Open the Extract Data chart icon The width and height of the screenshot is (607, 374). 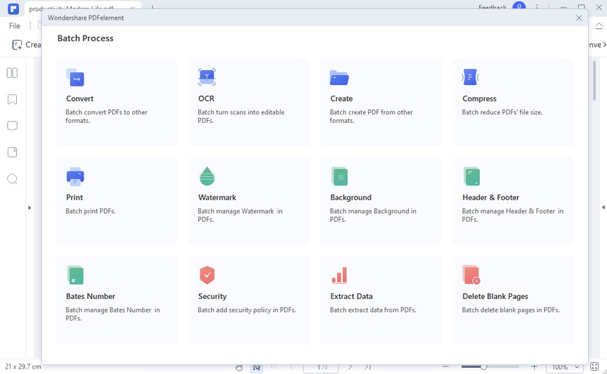point(340,275)
